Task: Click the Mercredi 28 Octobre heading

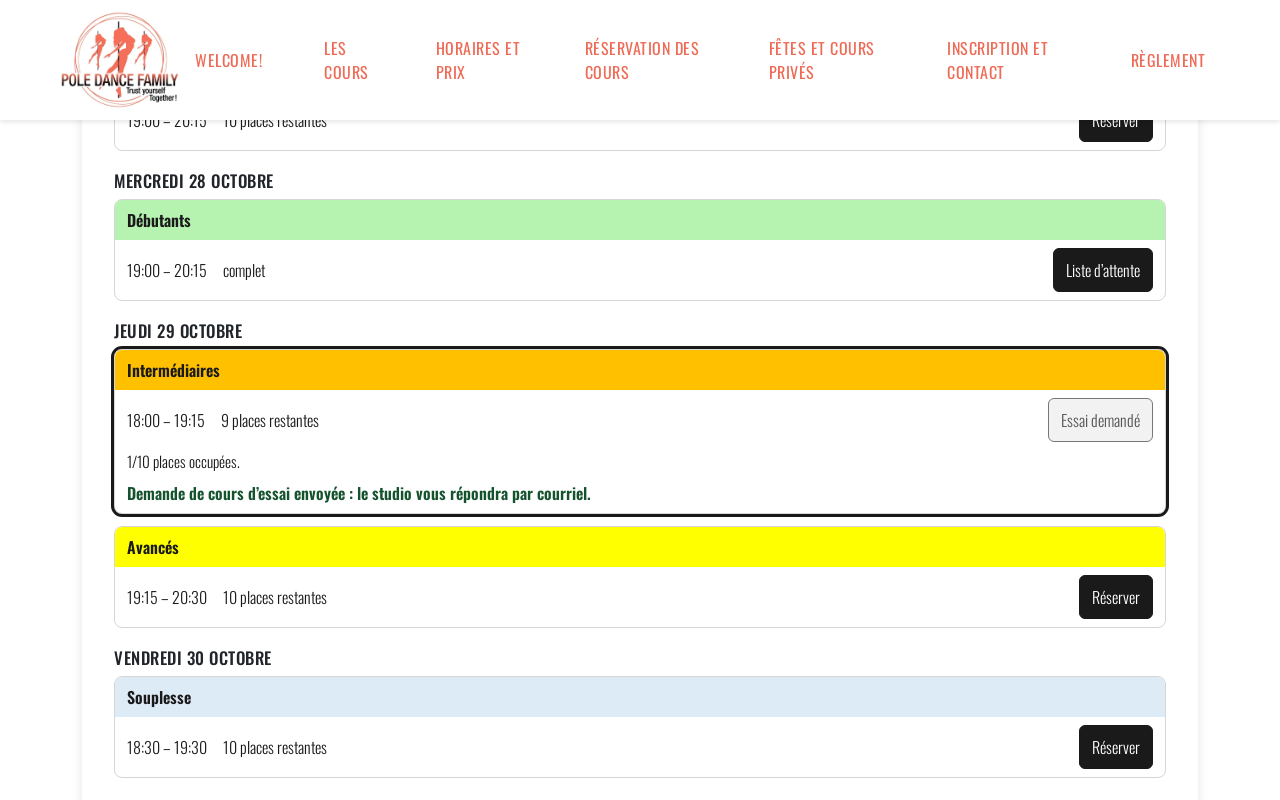Action: click(x=194, y=181)
